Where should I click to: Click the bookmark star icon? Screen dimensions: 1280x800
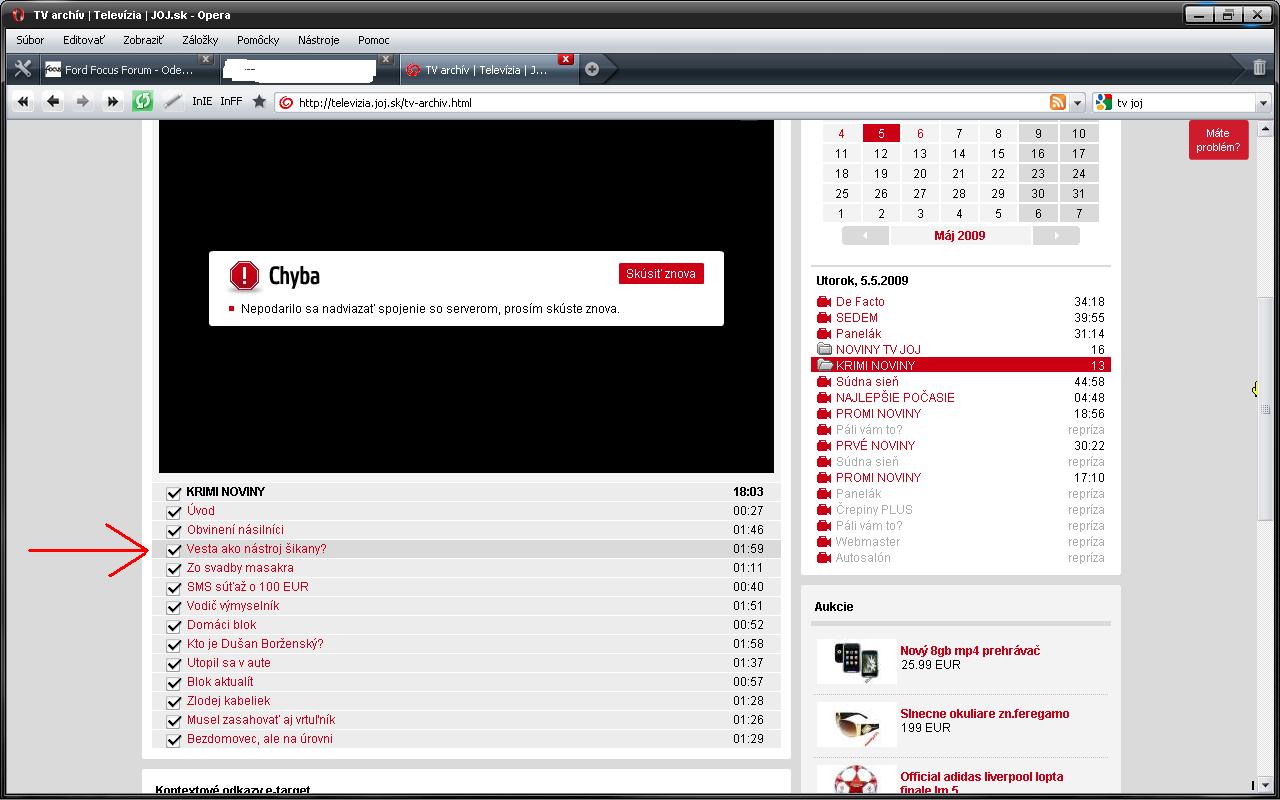tap(259, 101)
